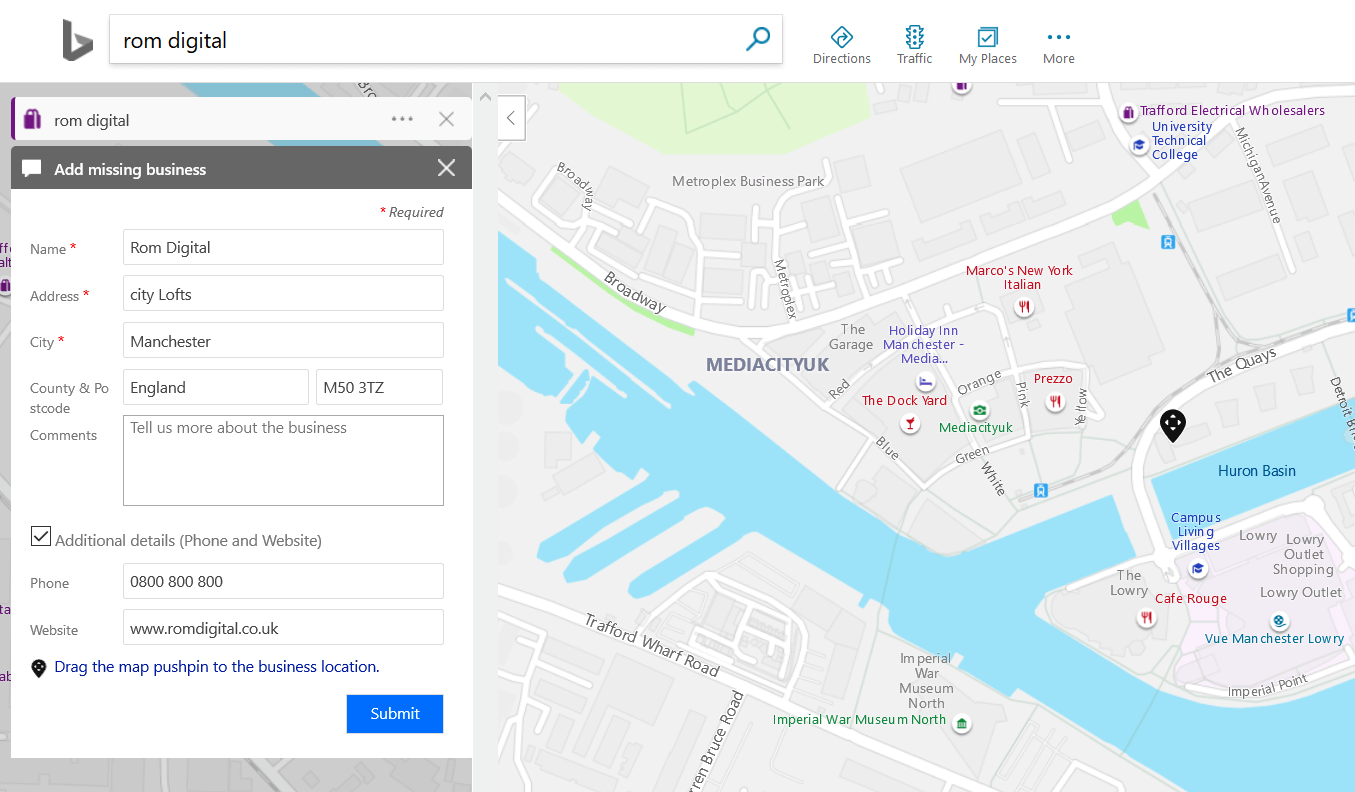The image size is (1355, 792).
Task: Click the tram stop icon near White street
Action: 1041,490
